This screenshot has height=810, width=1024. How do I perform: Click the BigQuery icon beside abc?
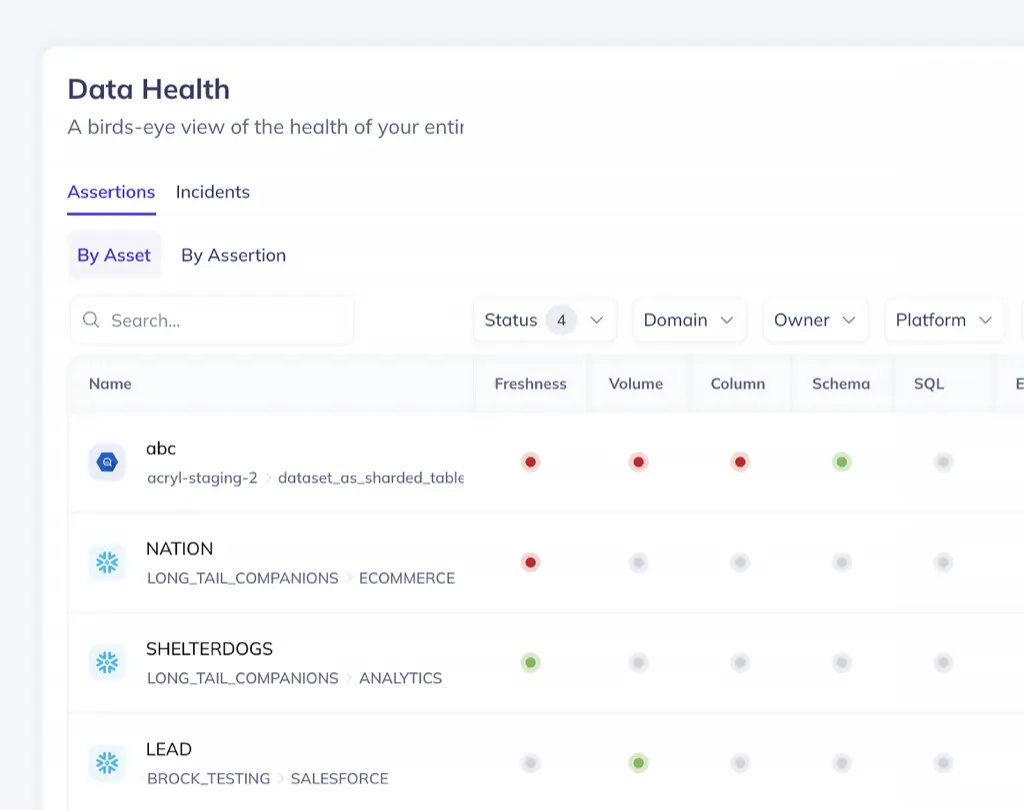107,462
